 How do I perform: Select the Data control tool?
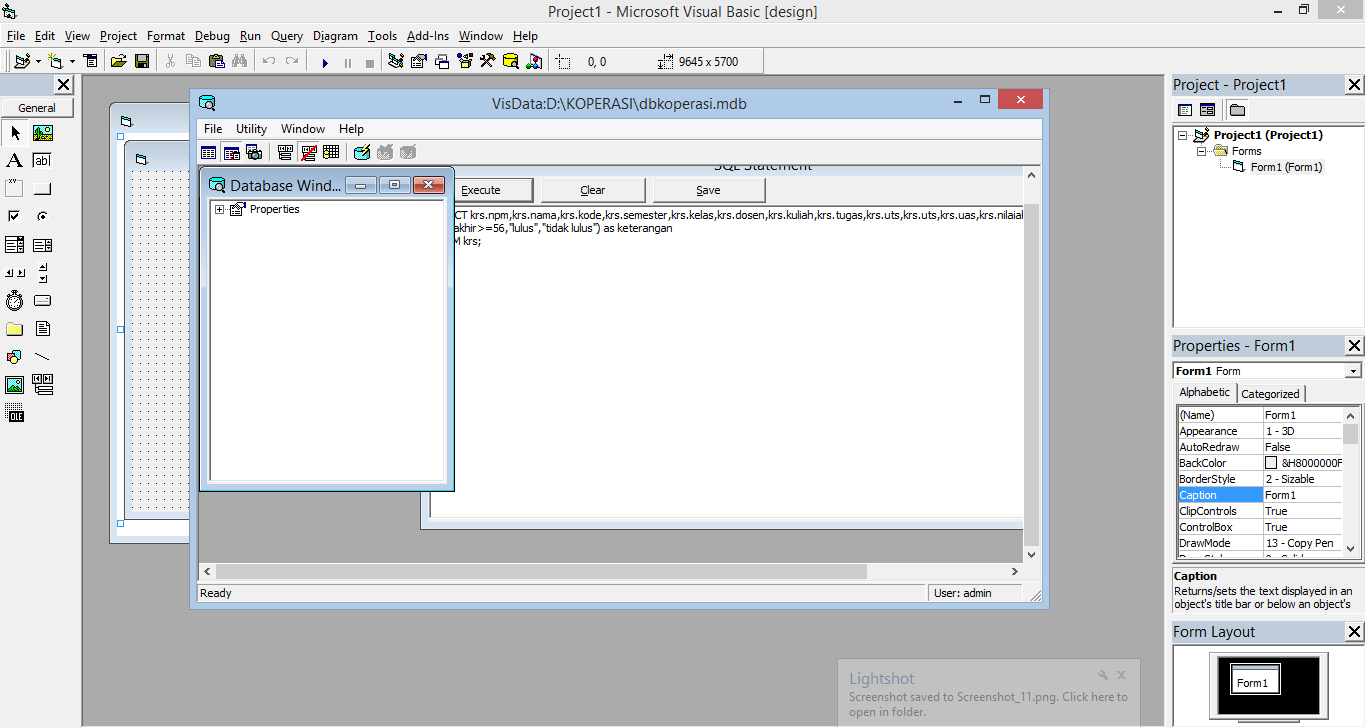43,385
